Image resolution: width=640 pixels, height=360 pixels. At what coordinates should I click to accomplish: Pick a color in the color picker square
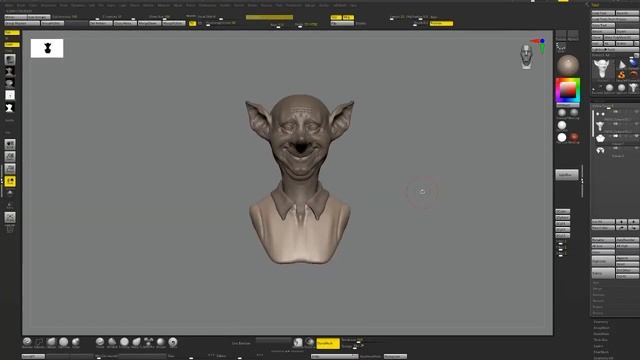click(x=567, y=90)
